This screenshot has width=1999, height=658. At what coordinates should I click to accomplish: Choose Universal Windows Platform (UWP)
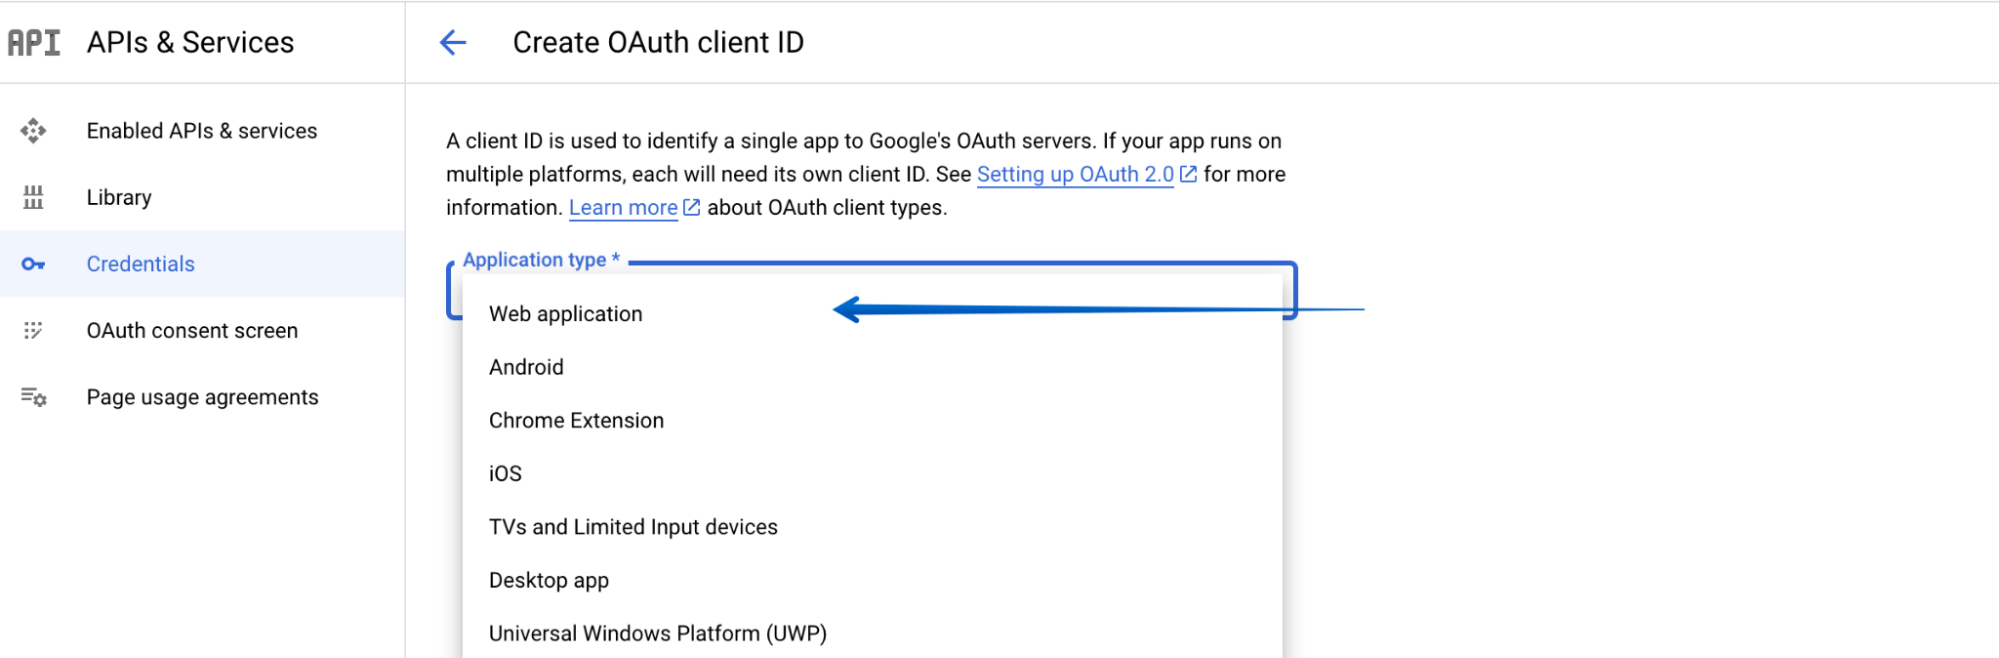tap(872, 633)
